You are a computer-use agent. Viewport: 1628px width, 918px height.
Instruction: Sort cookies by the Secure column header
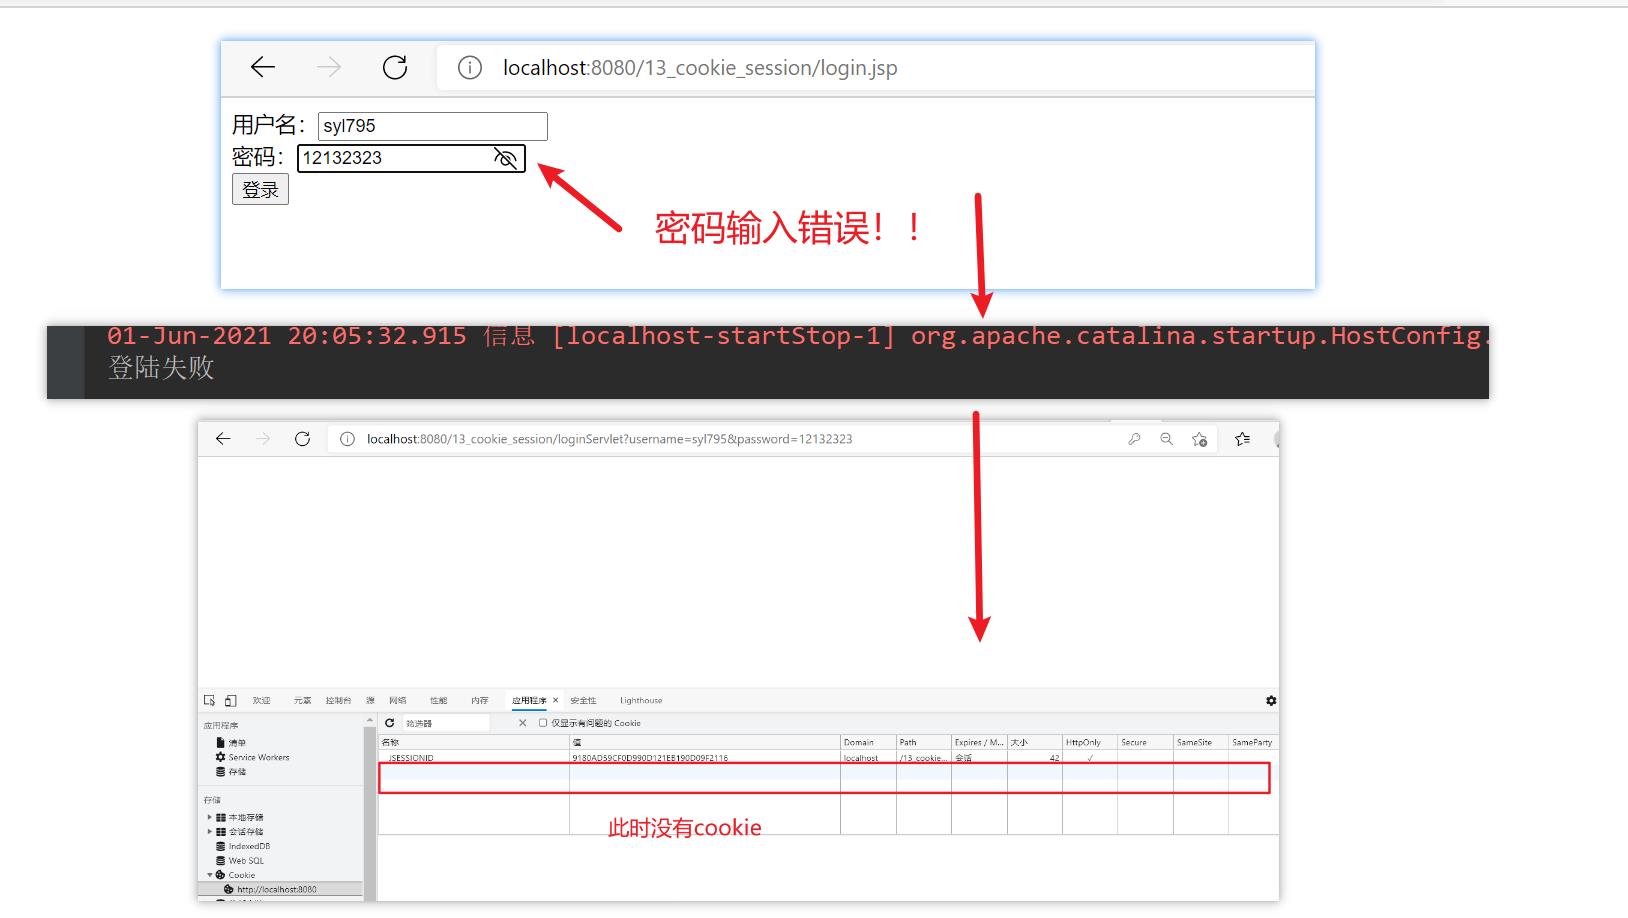(1145, 743)
